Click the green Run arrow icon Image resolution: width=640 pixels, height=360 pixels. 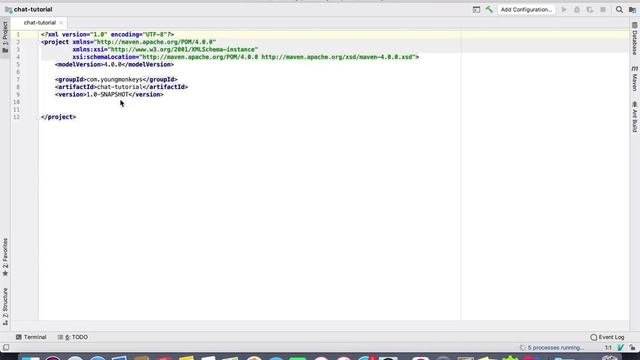click(564, 9)
